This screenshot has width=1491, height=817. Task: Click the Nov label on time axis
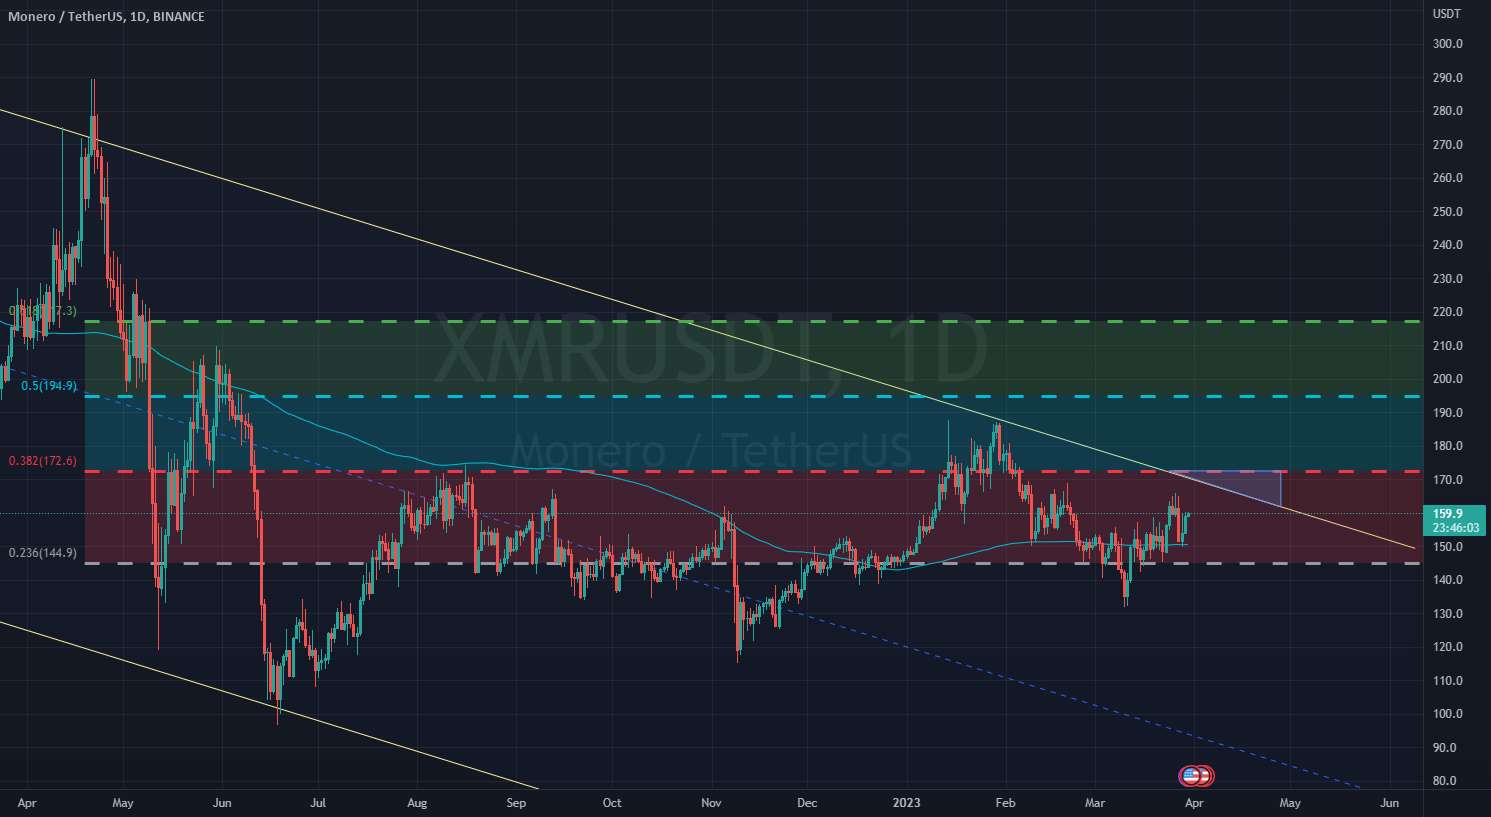(711, 802)
